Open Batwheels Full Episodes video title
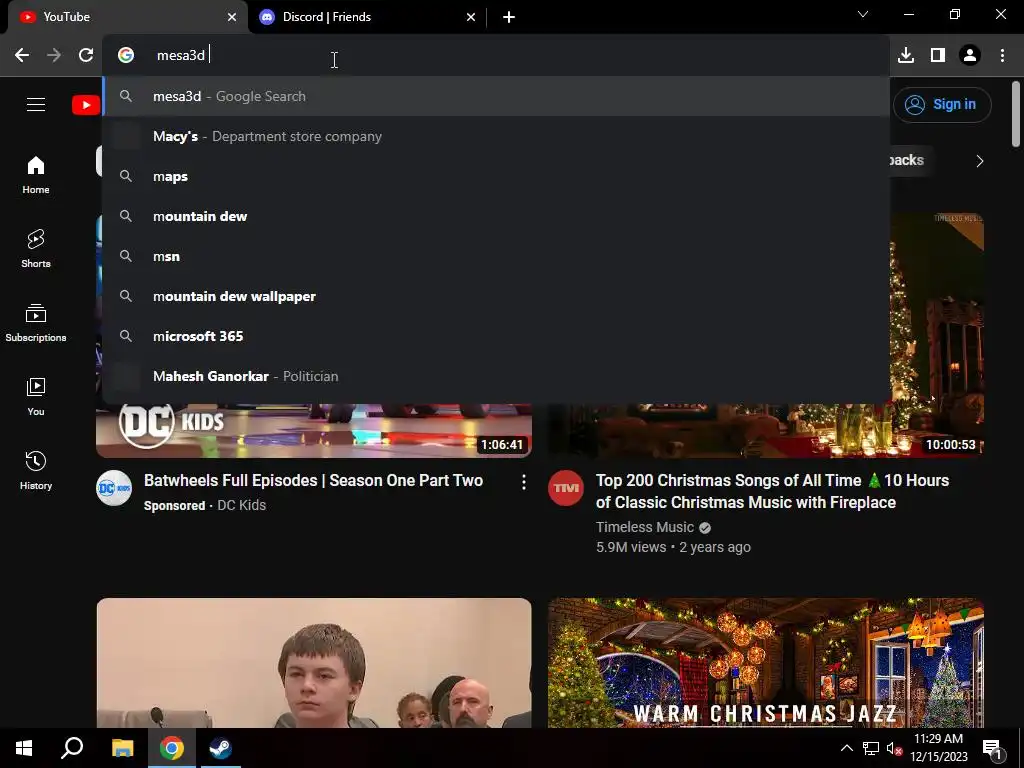This screenshot has width=1024, height=768. (313, 481)
